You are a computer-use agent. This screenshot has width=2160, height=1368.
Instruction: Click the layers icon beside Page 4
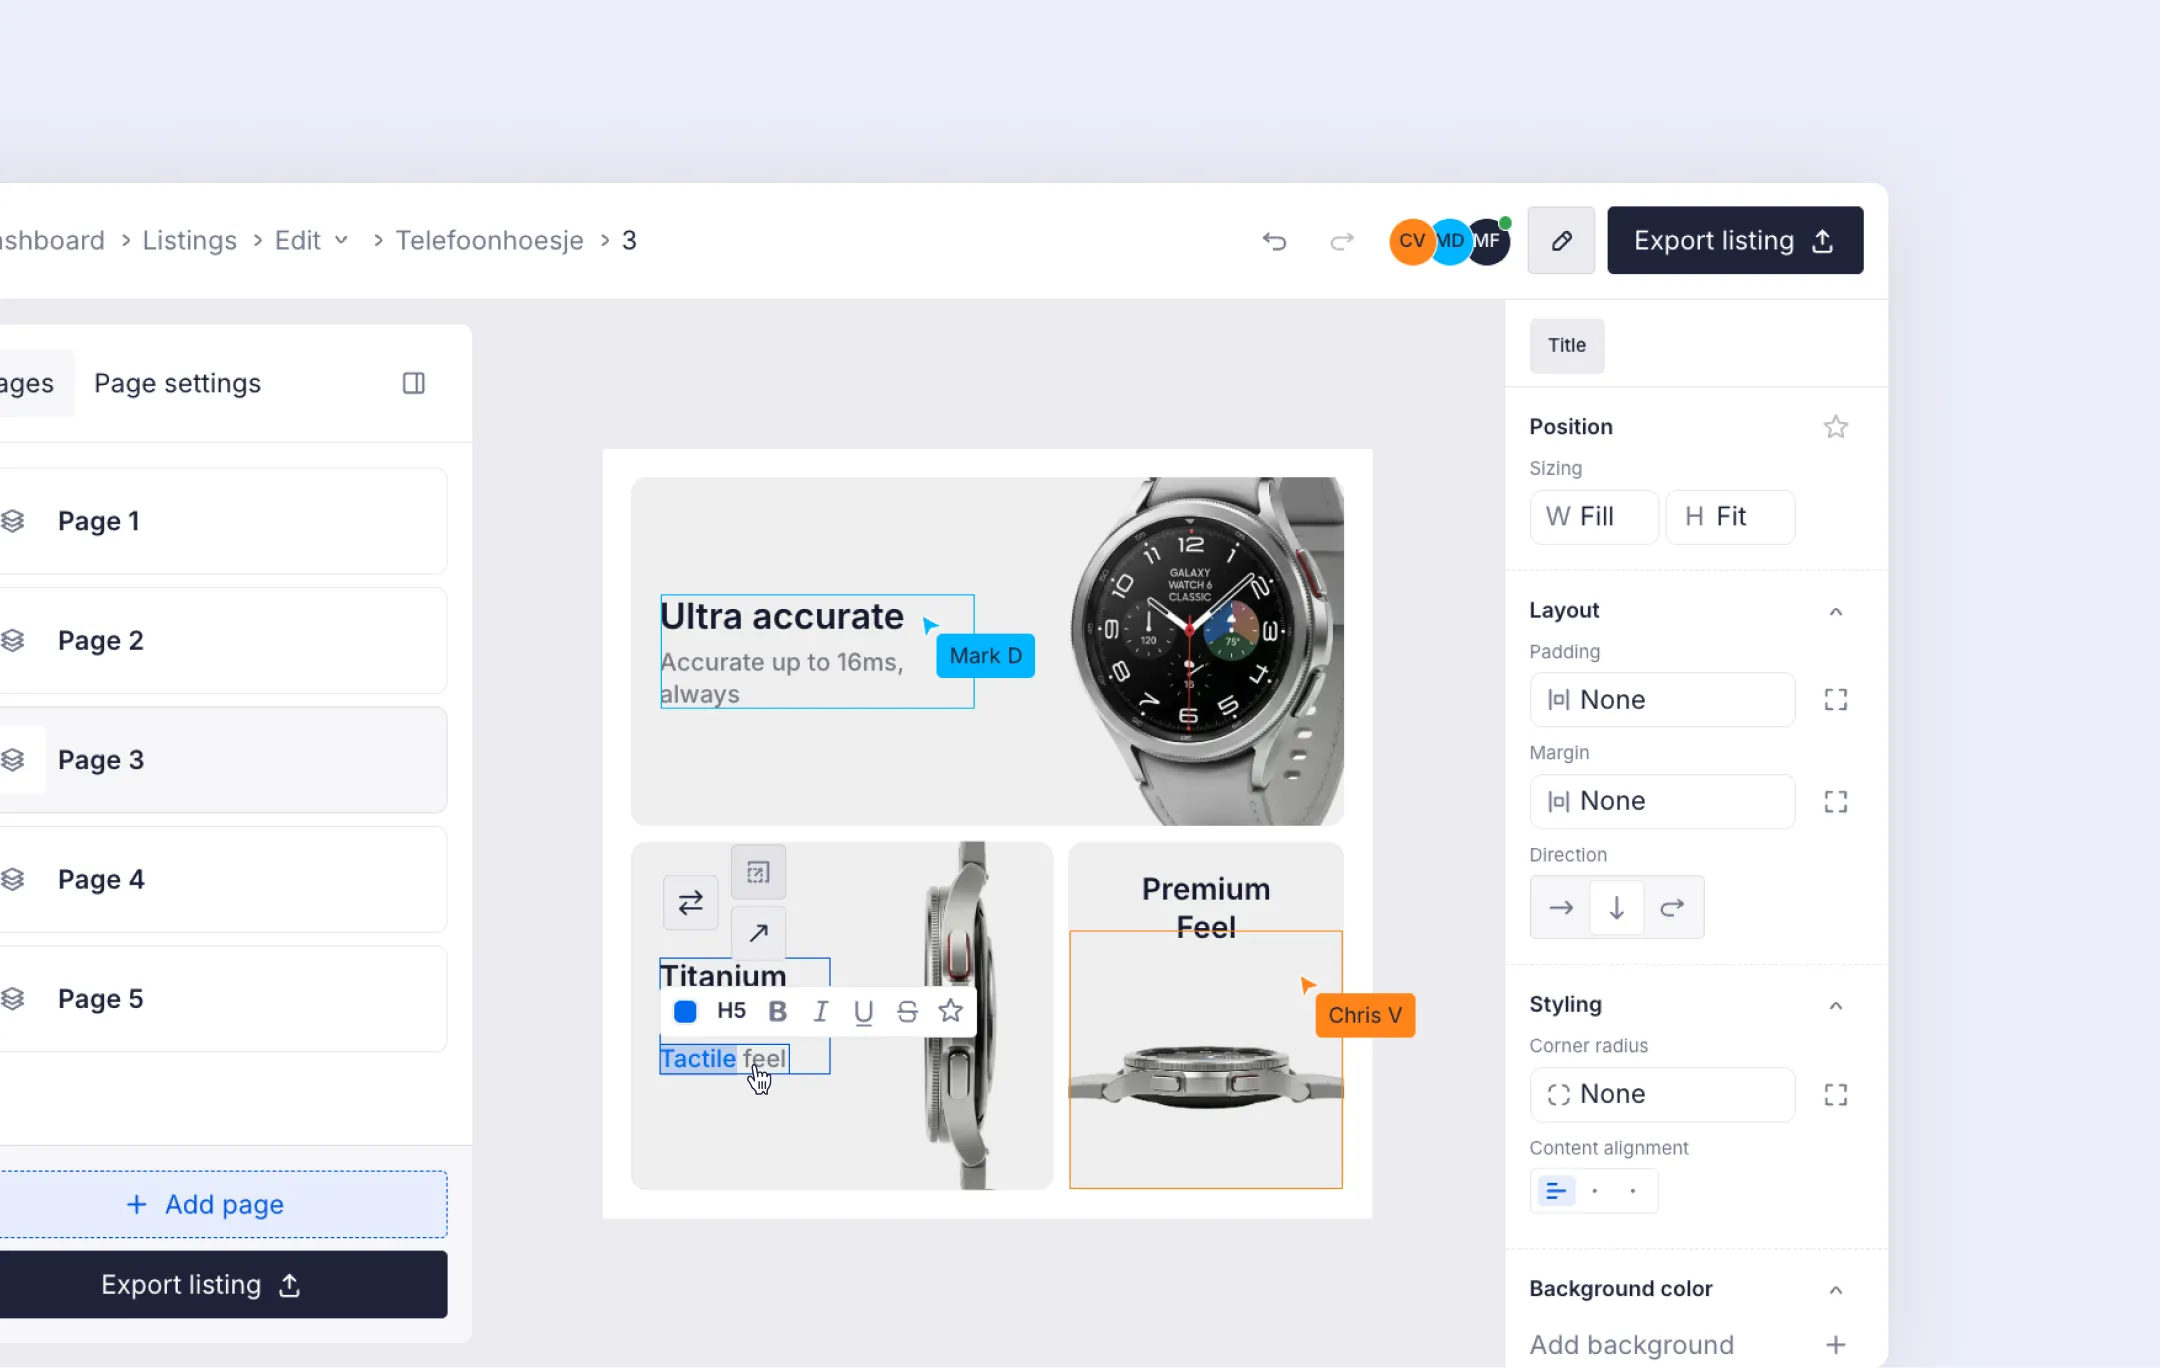point(13,879)
